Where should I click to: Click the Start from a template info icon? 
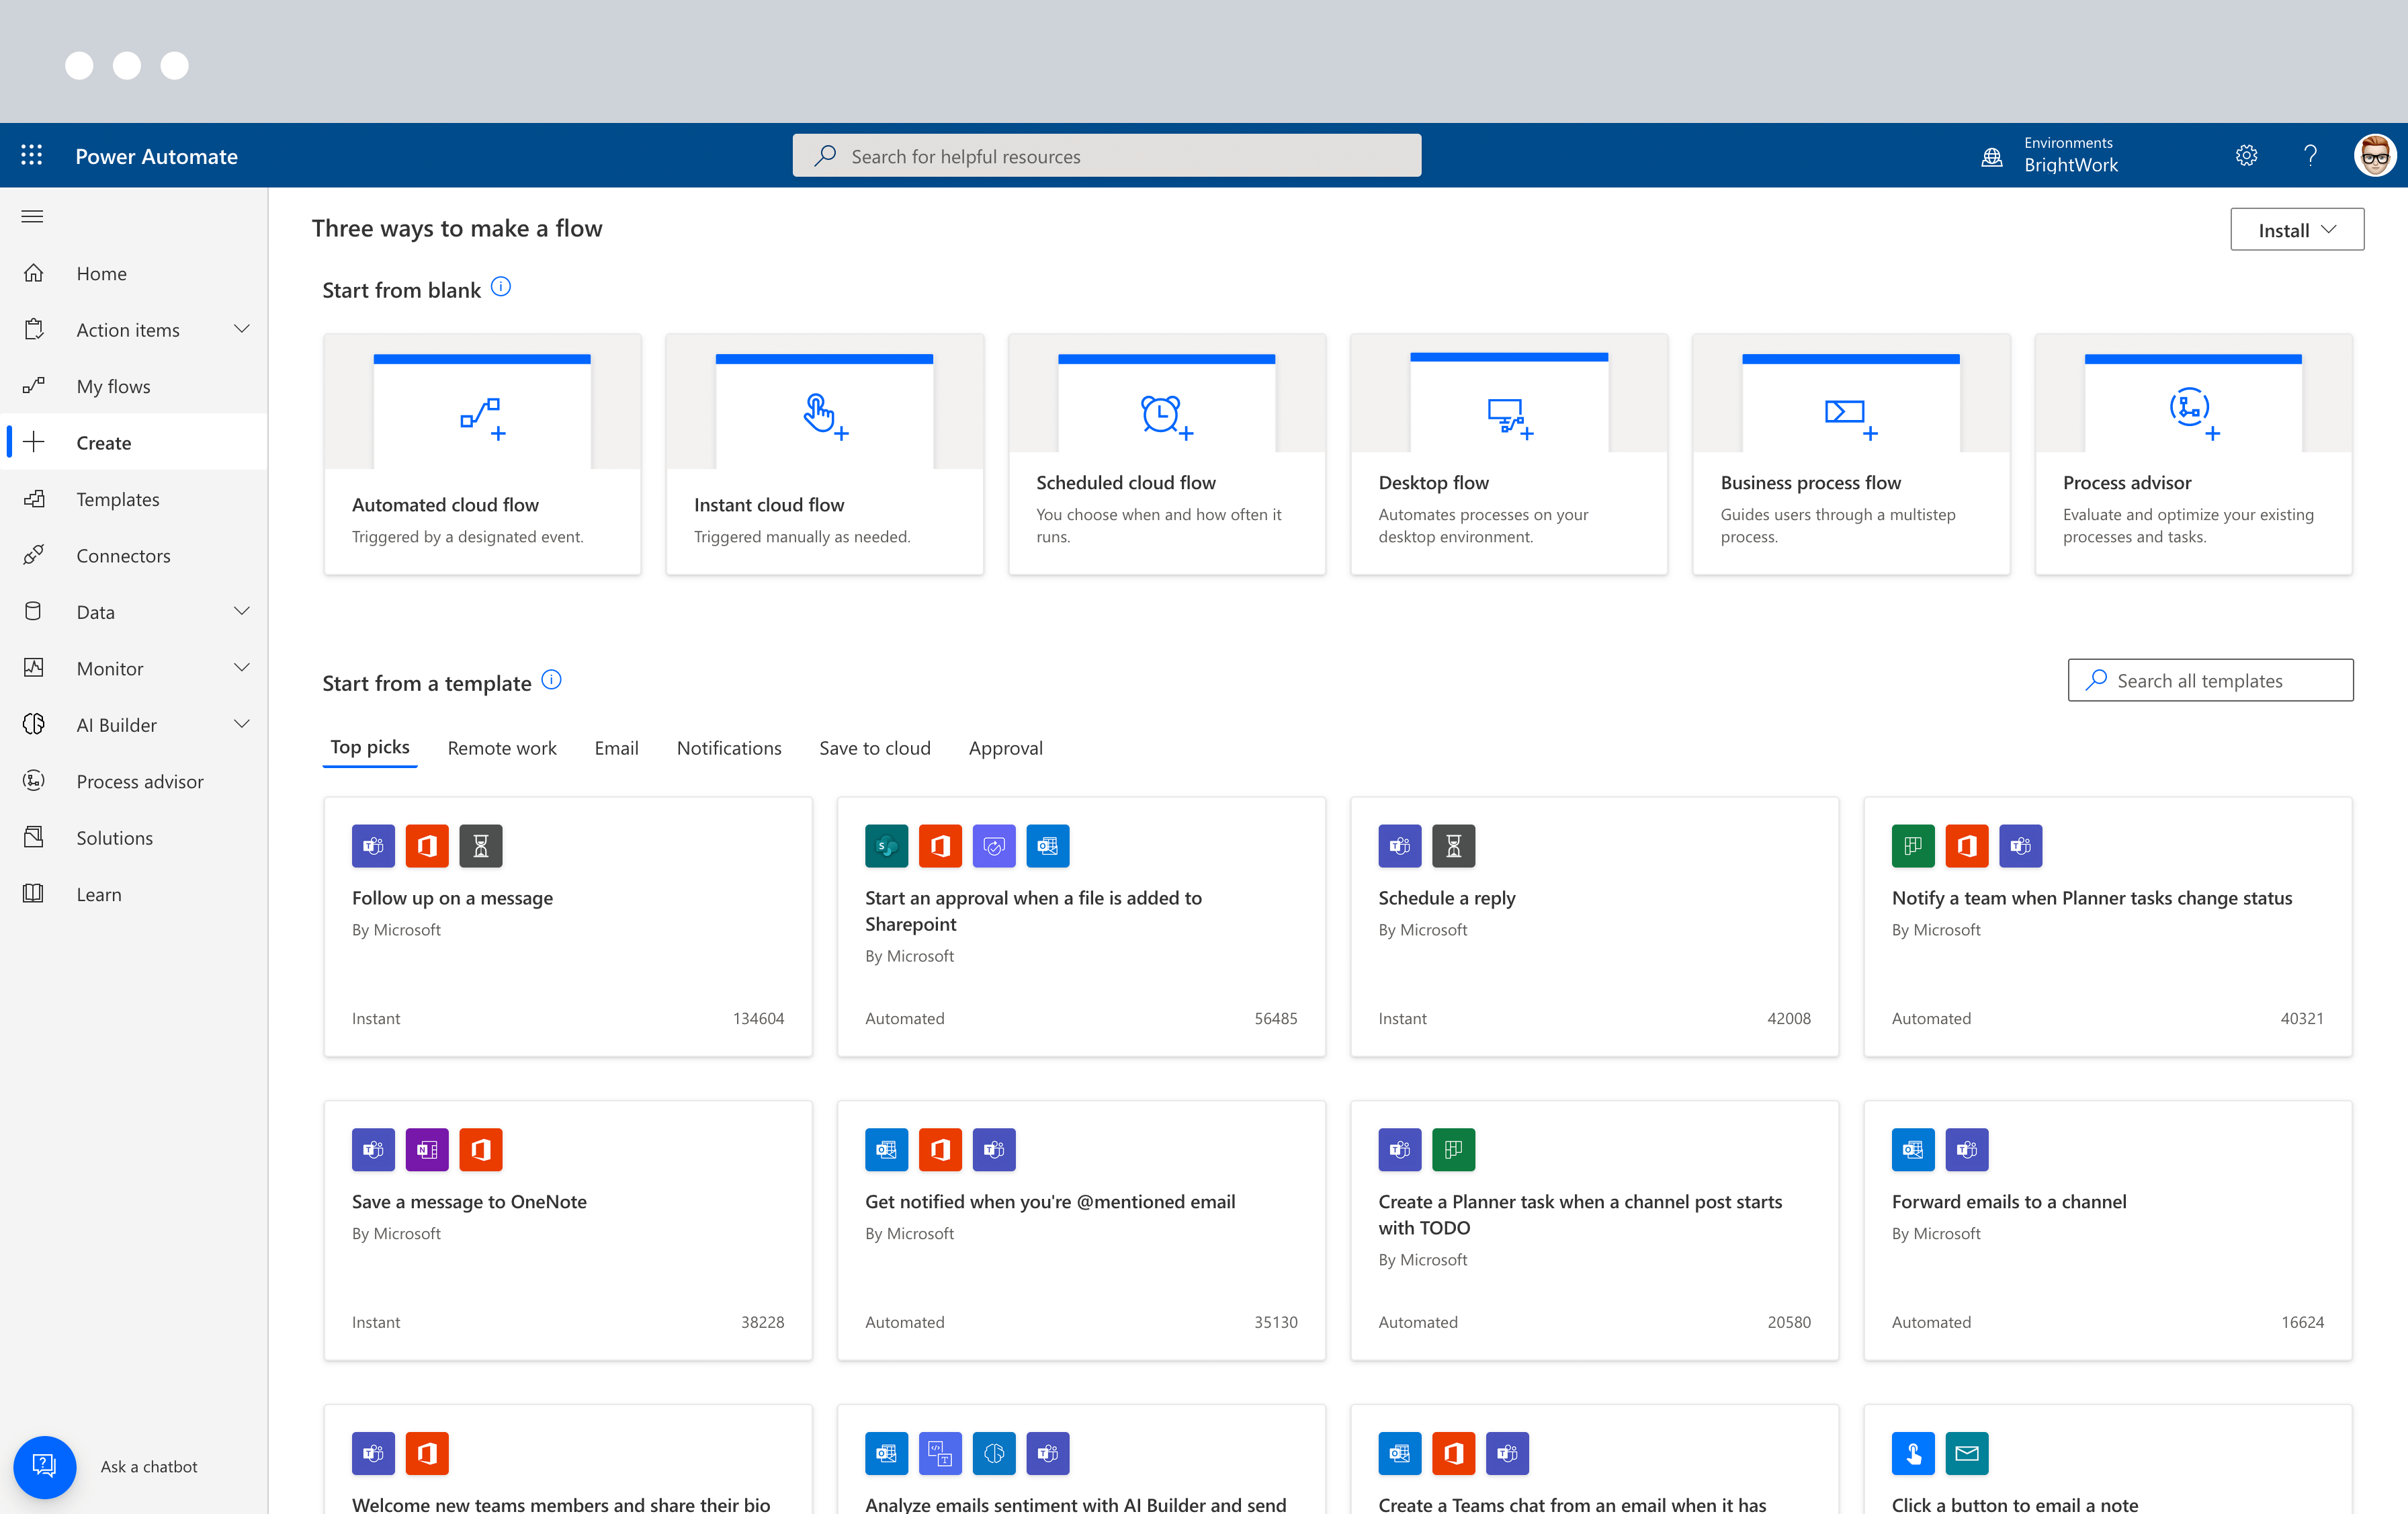(x=551, y=680)
